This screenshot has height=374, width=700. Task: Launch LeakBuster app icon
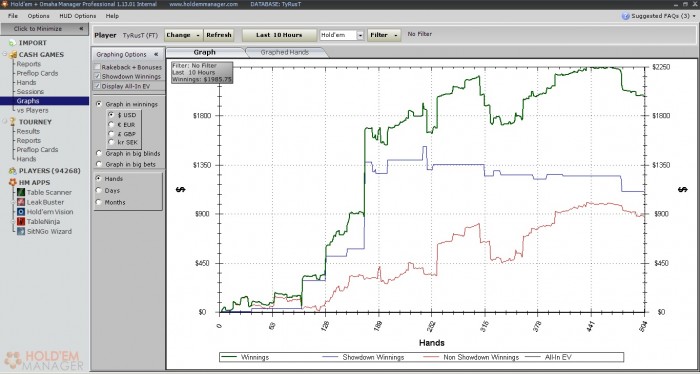(21, 202)
